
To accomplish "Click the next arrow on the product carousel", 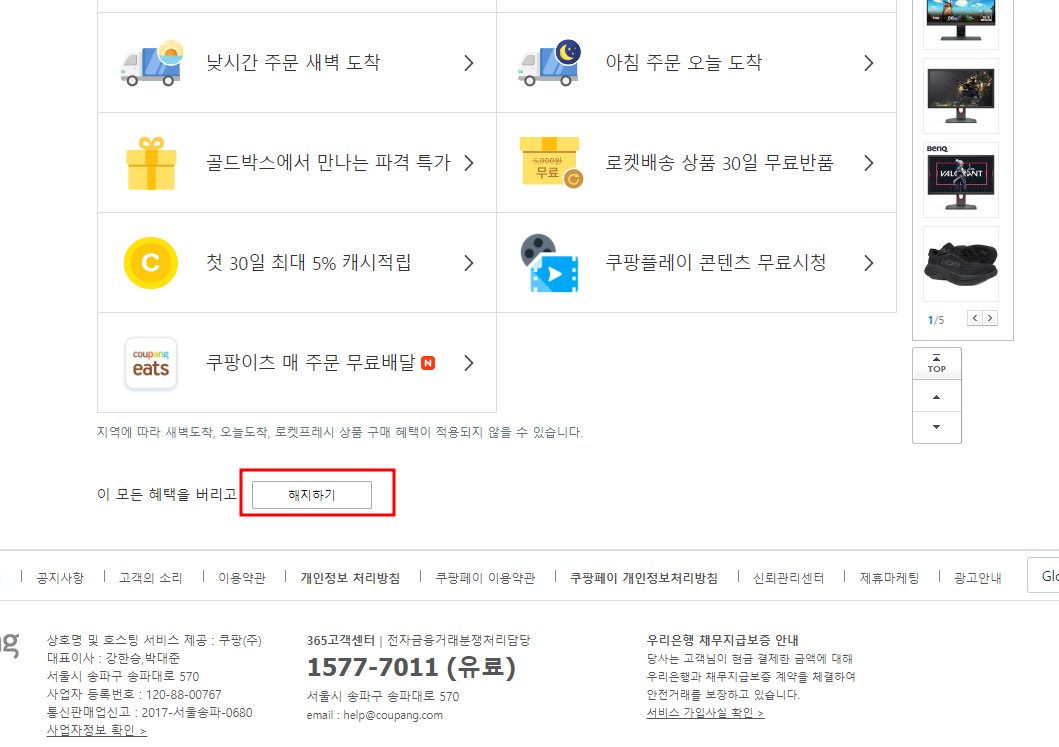I will 990,316.
